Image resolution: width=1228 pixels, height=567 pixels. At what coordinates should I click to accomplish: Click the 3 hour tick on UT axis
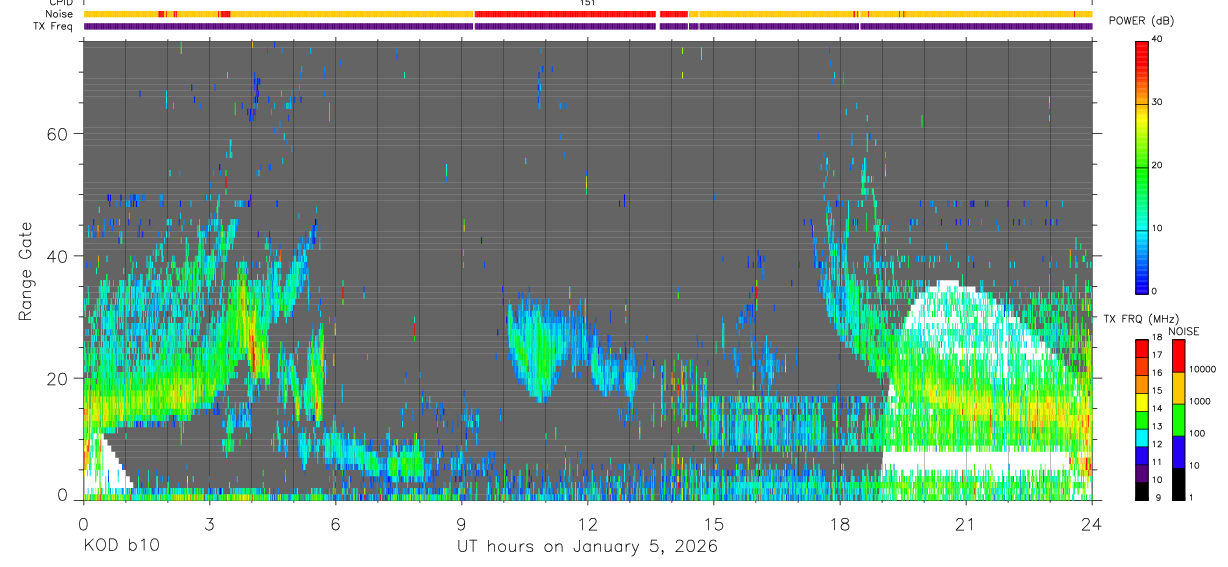(x=209, y=523)
